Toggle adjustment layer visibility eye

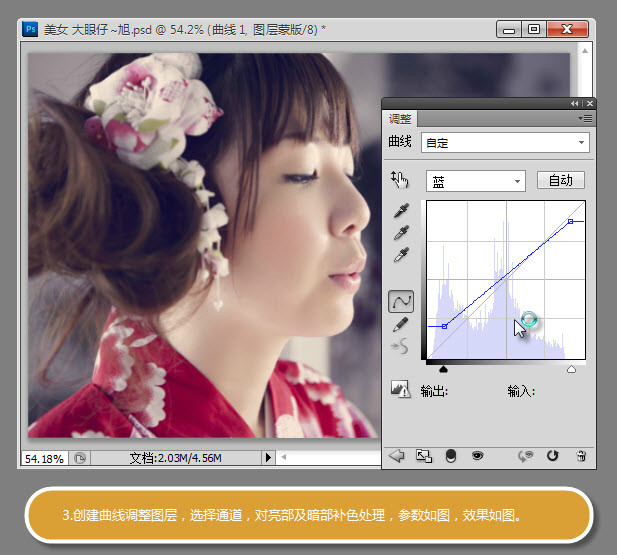click(x=477, y=456)
